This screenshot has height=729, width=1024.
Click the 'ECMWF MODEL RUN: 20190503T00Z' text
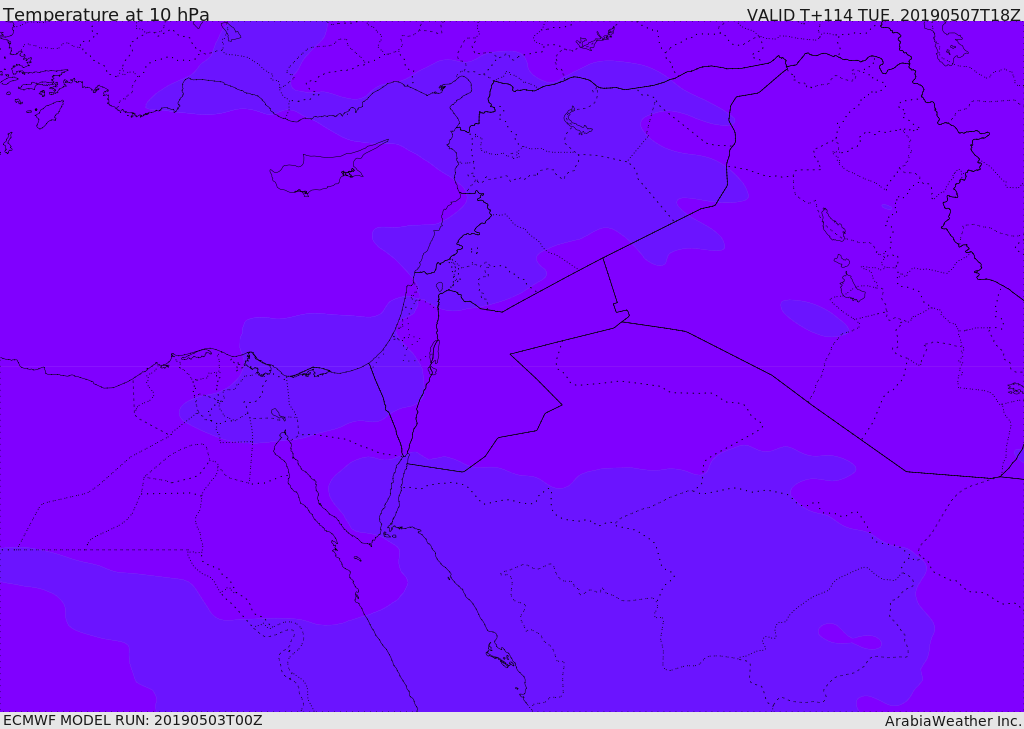(133, 720)
